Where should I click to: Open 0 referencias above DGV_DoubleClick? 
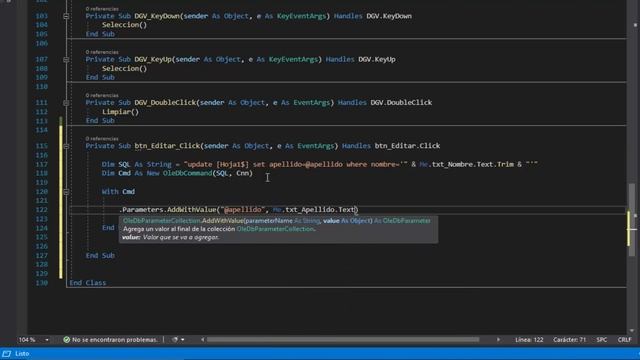coord(102,95)
